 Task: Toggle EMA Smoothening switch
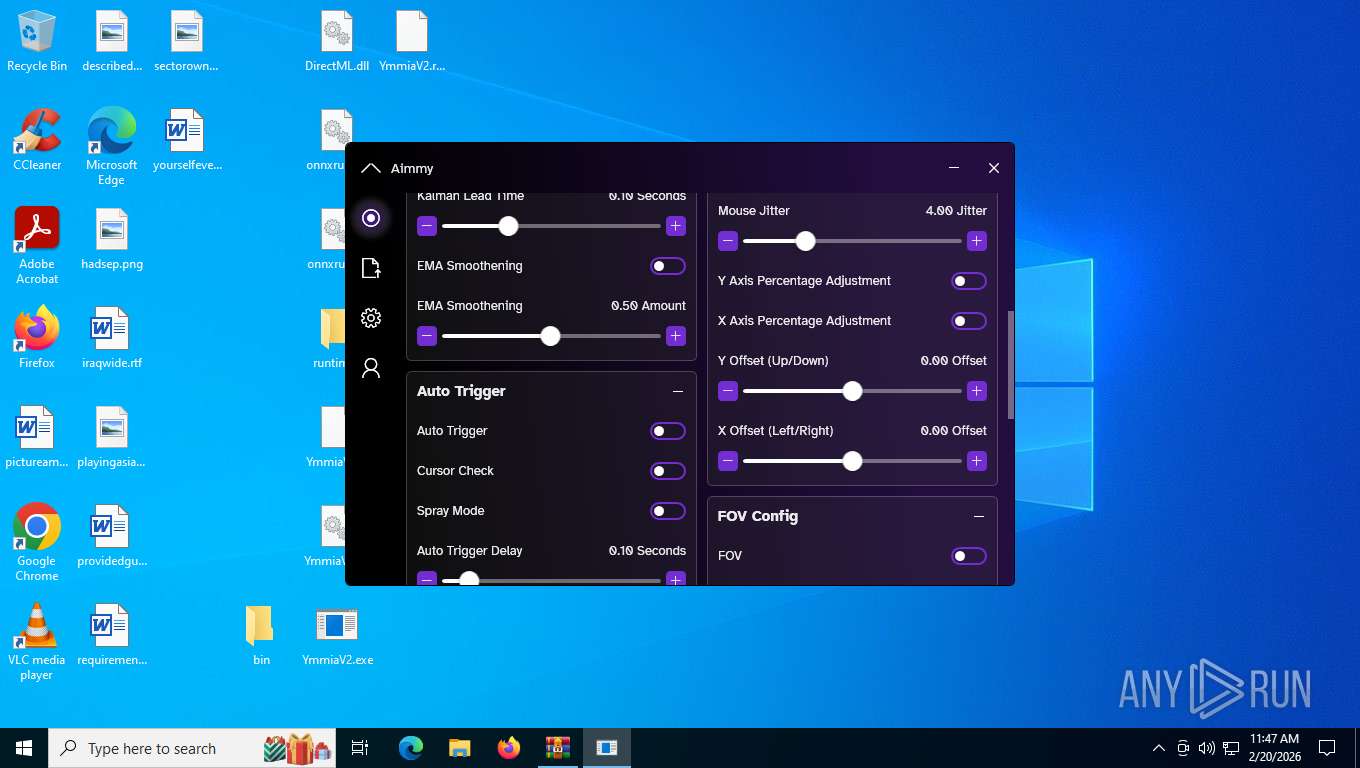coord(668,266)
